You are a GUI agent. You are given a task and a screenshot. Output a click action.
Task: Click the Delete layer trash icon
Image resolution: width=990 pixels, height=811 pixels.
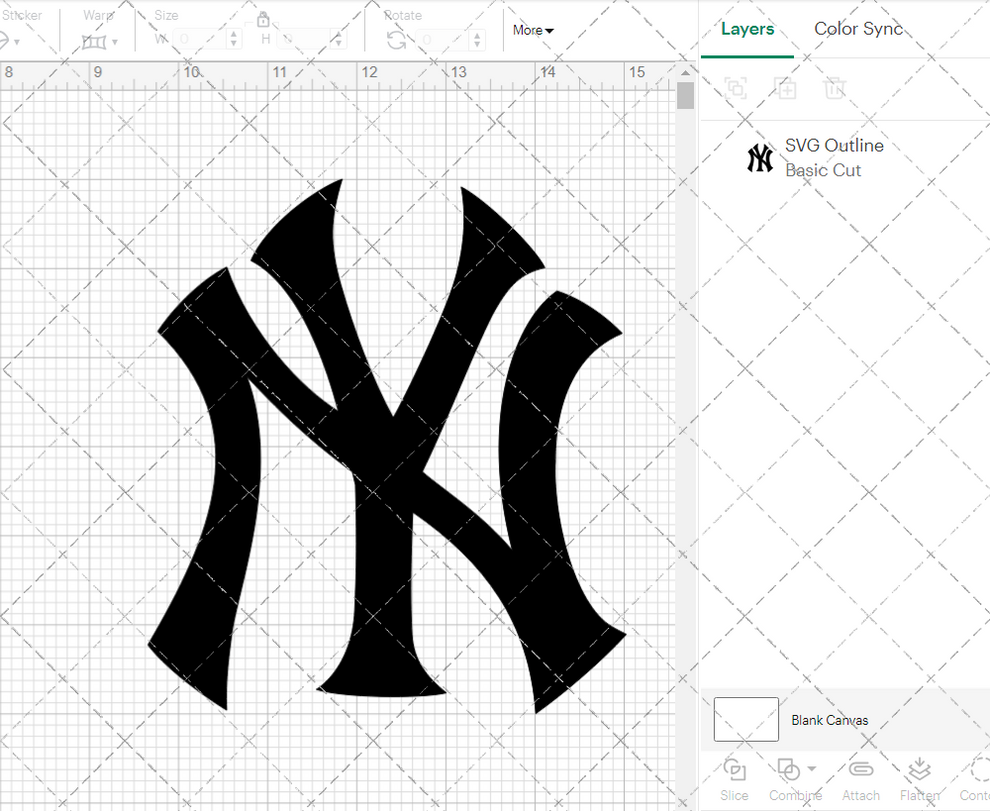click(835, 88)
